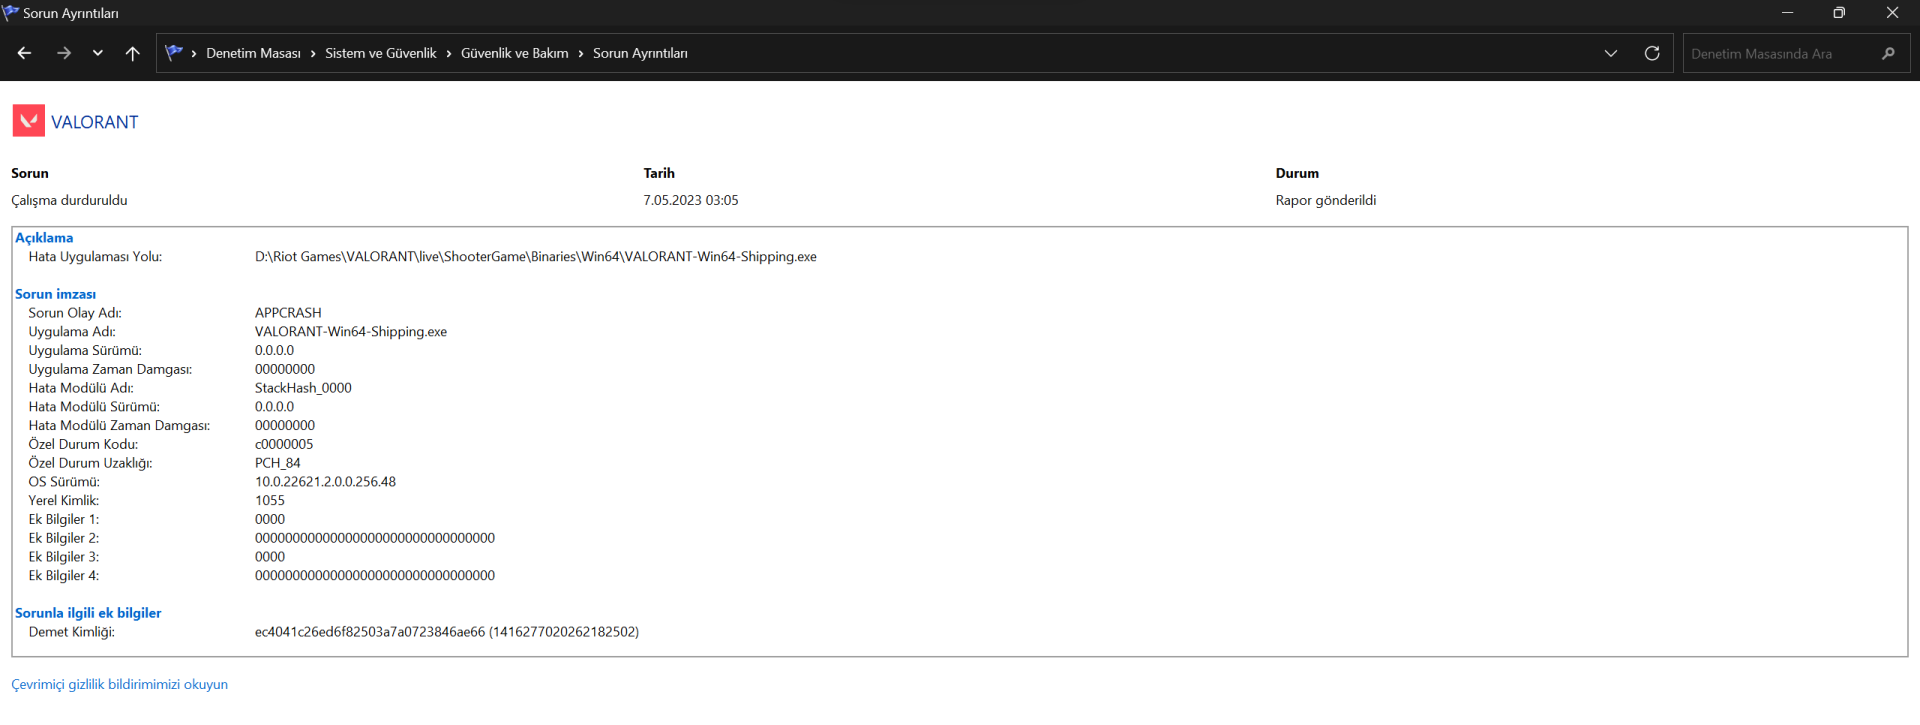Select Sorun Ayrıntıları breadcrumb
This screenshot has height=725, width=1920.
coord(640,53)
